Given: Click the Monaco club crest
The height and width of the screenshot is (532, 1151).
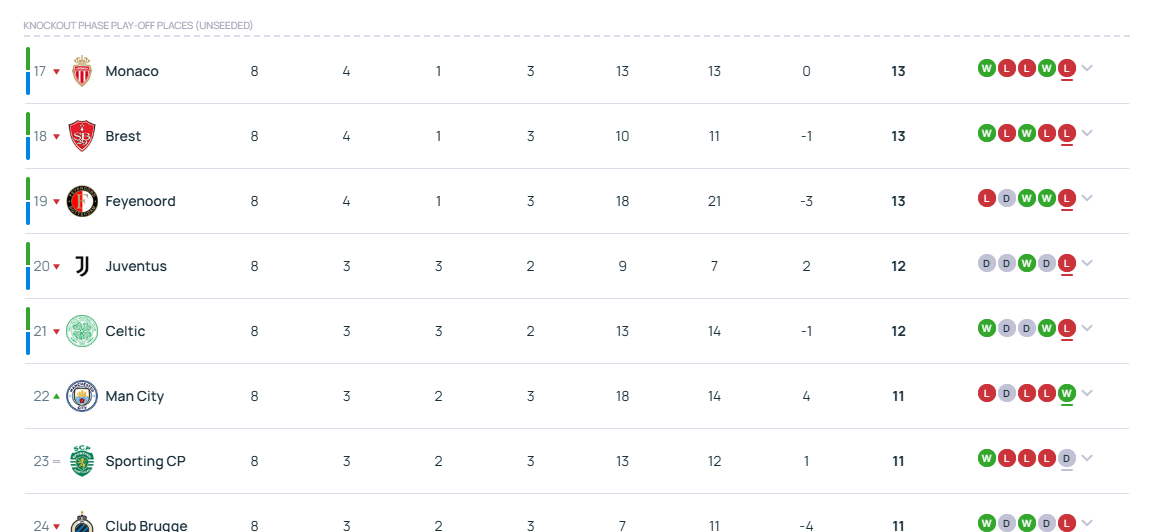Looking at the screenshot, I should 81,71.
